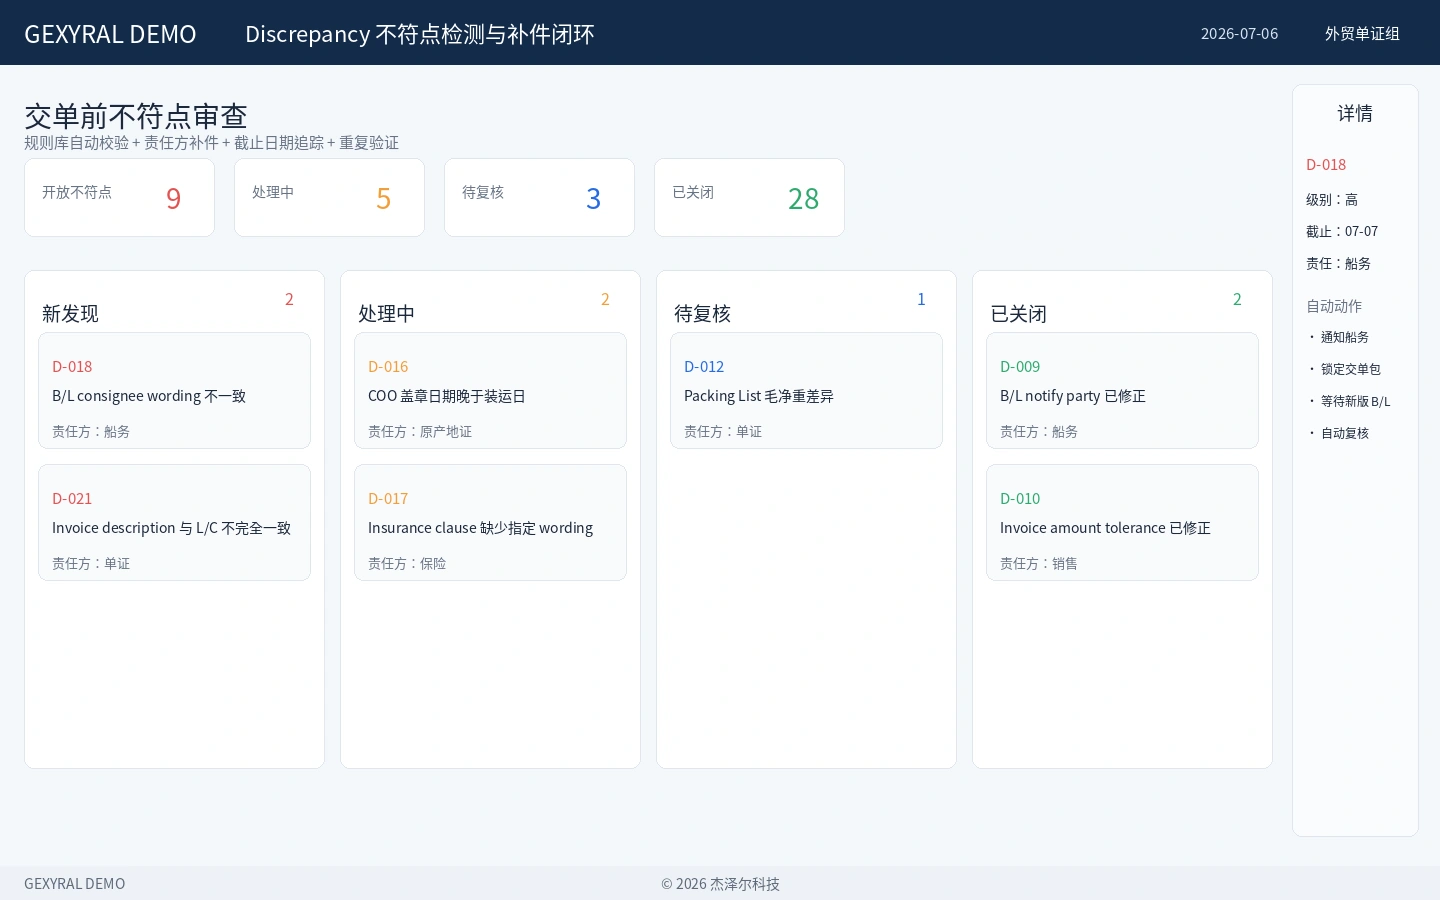Select the 已关闭 stat card showing 28

pyautogui.click(x=749, y=197)
